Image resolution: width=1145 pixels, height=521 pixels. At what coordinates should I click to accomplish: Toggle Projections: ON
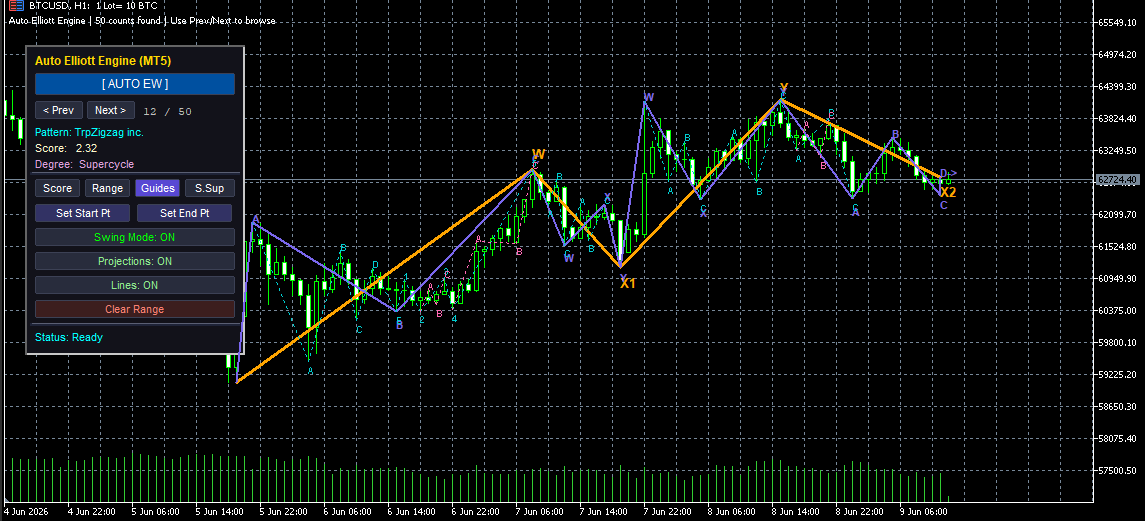[135, 262]
